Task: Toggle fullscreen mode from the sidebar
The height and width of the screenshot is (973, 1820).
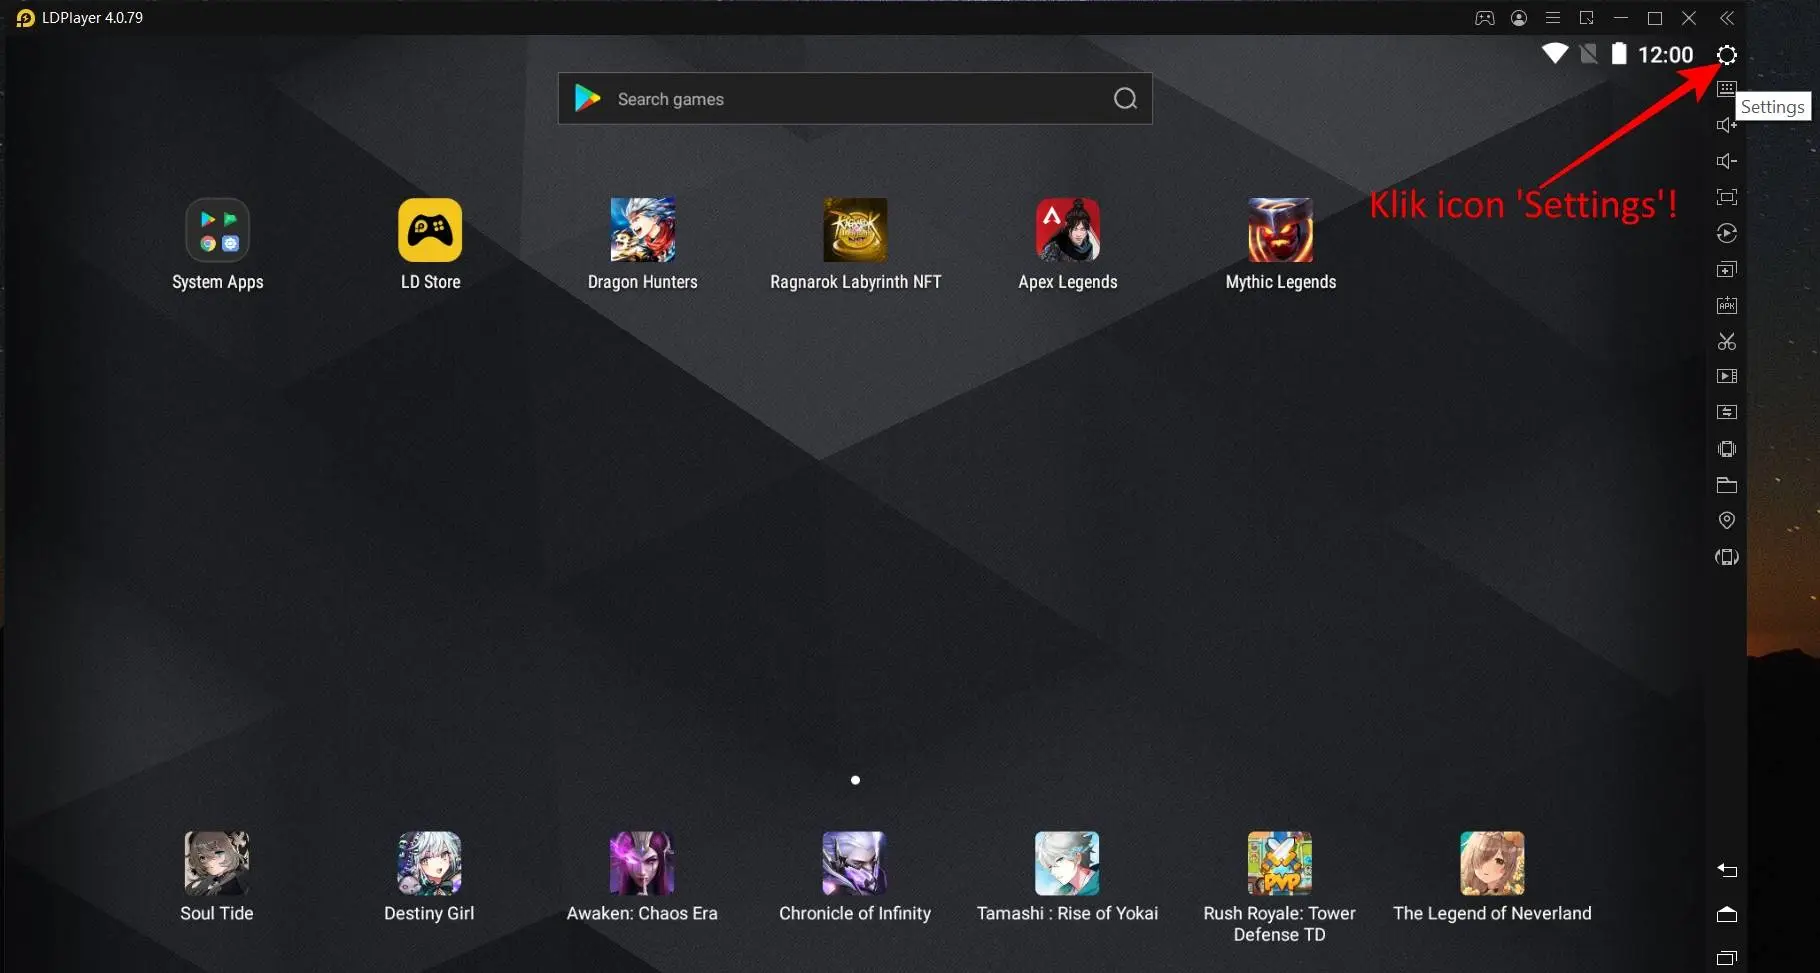Action: coord(1727,197)
